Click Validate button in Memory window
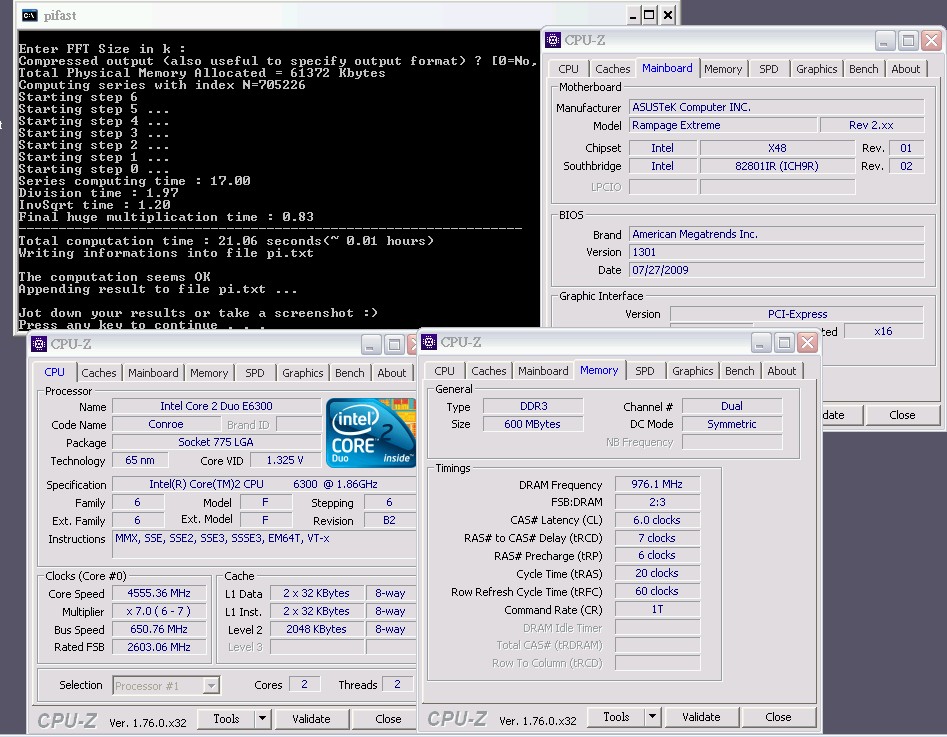Image resolution: width=947 pixels, height=737 pixels. pos(701,716)
